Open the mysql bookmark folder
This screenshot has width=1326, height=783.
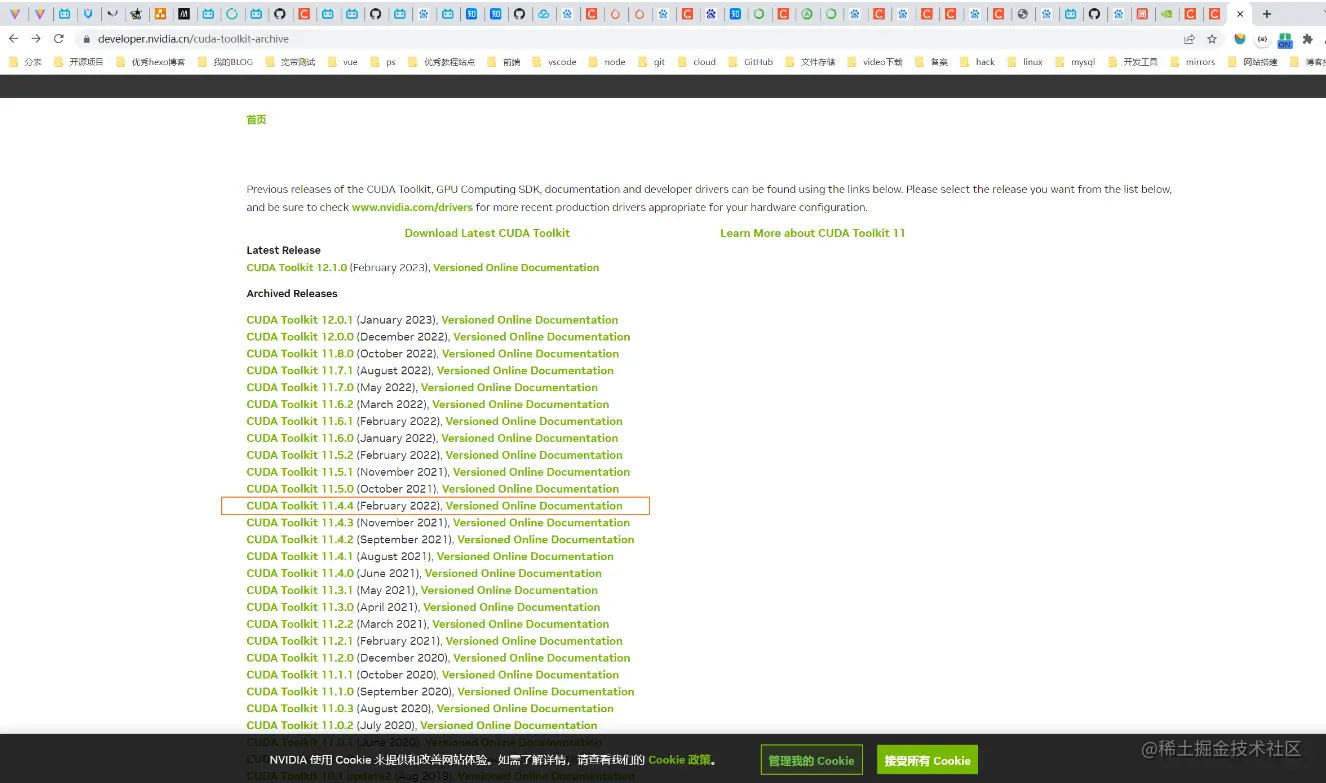pyautogui.click(x=1075, y=62)
